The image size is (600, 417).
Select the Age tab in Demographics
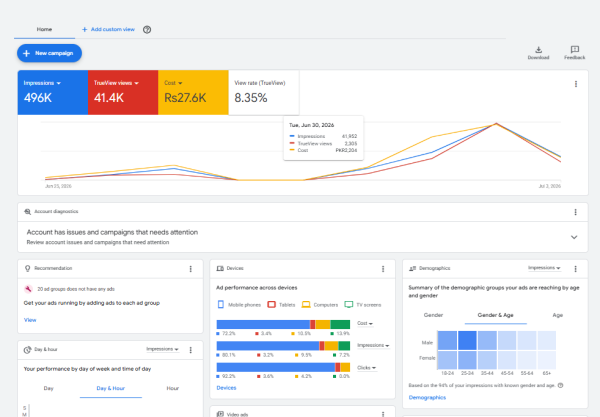point(558,315)
